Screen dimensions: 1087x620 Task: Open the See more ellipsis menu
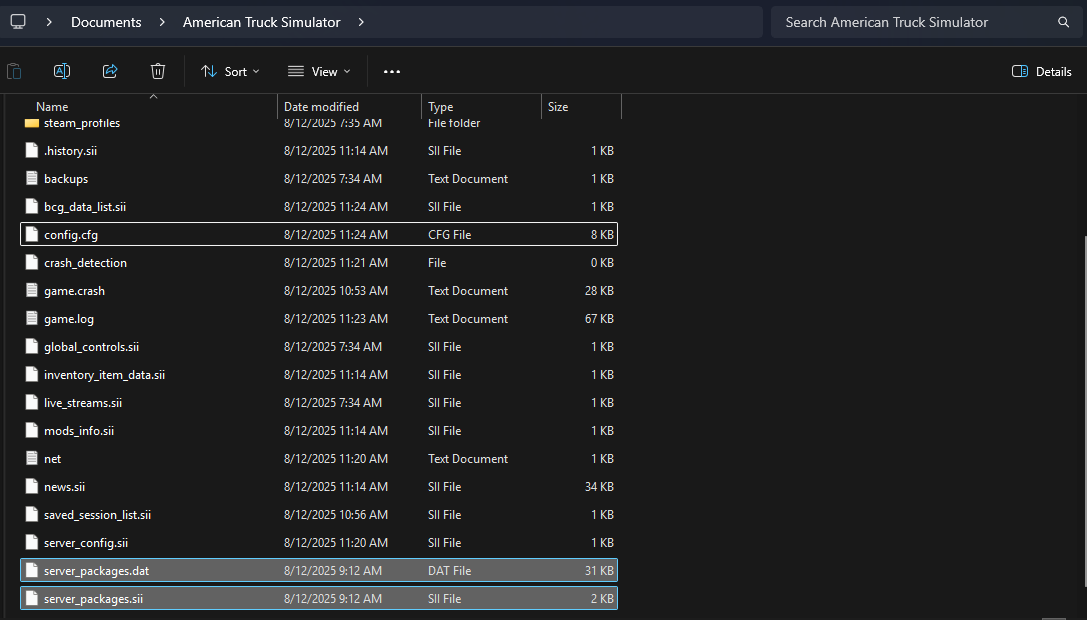click(392, 71)
